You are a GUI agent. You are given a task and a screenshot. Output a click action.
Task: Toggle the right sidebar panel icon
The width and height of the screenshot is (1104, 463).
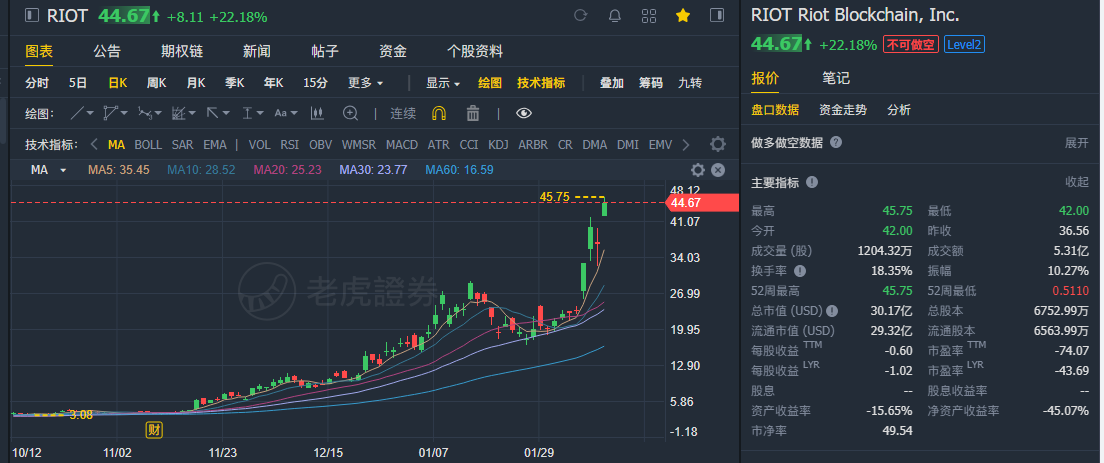[717, 15]
